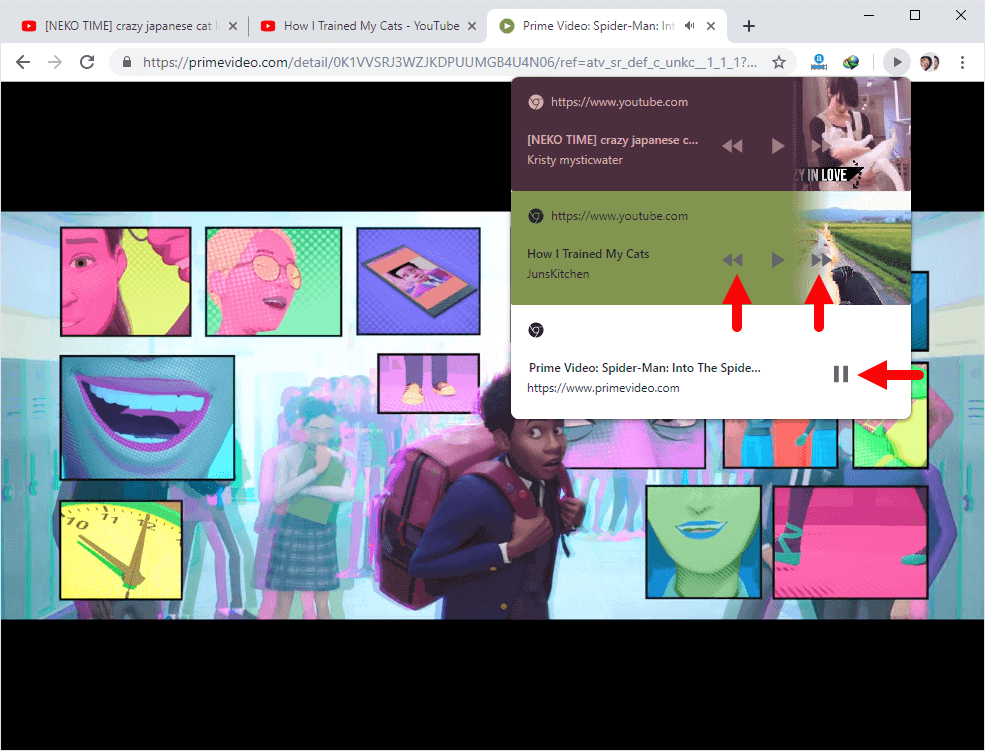Screen dimensions: 985x751
Task: Close the NEKO TIME tab
Action: click(233, 26)
